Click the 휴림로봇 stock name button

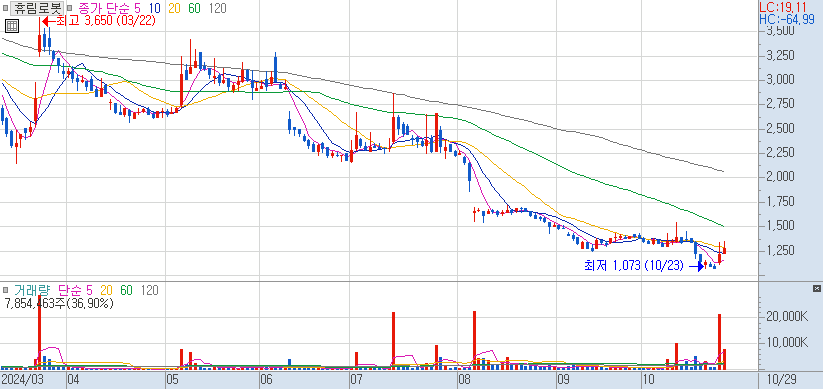[x=37, y=8]
